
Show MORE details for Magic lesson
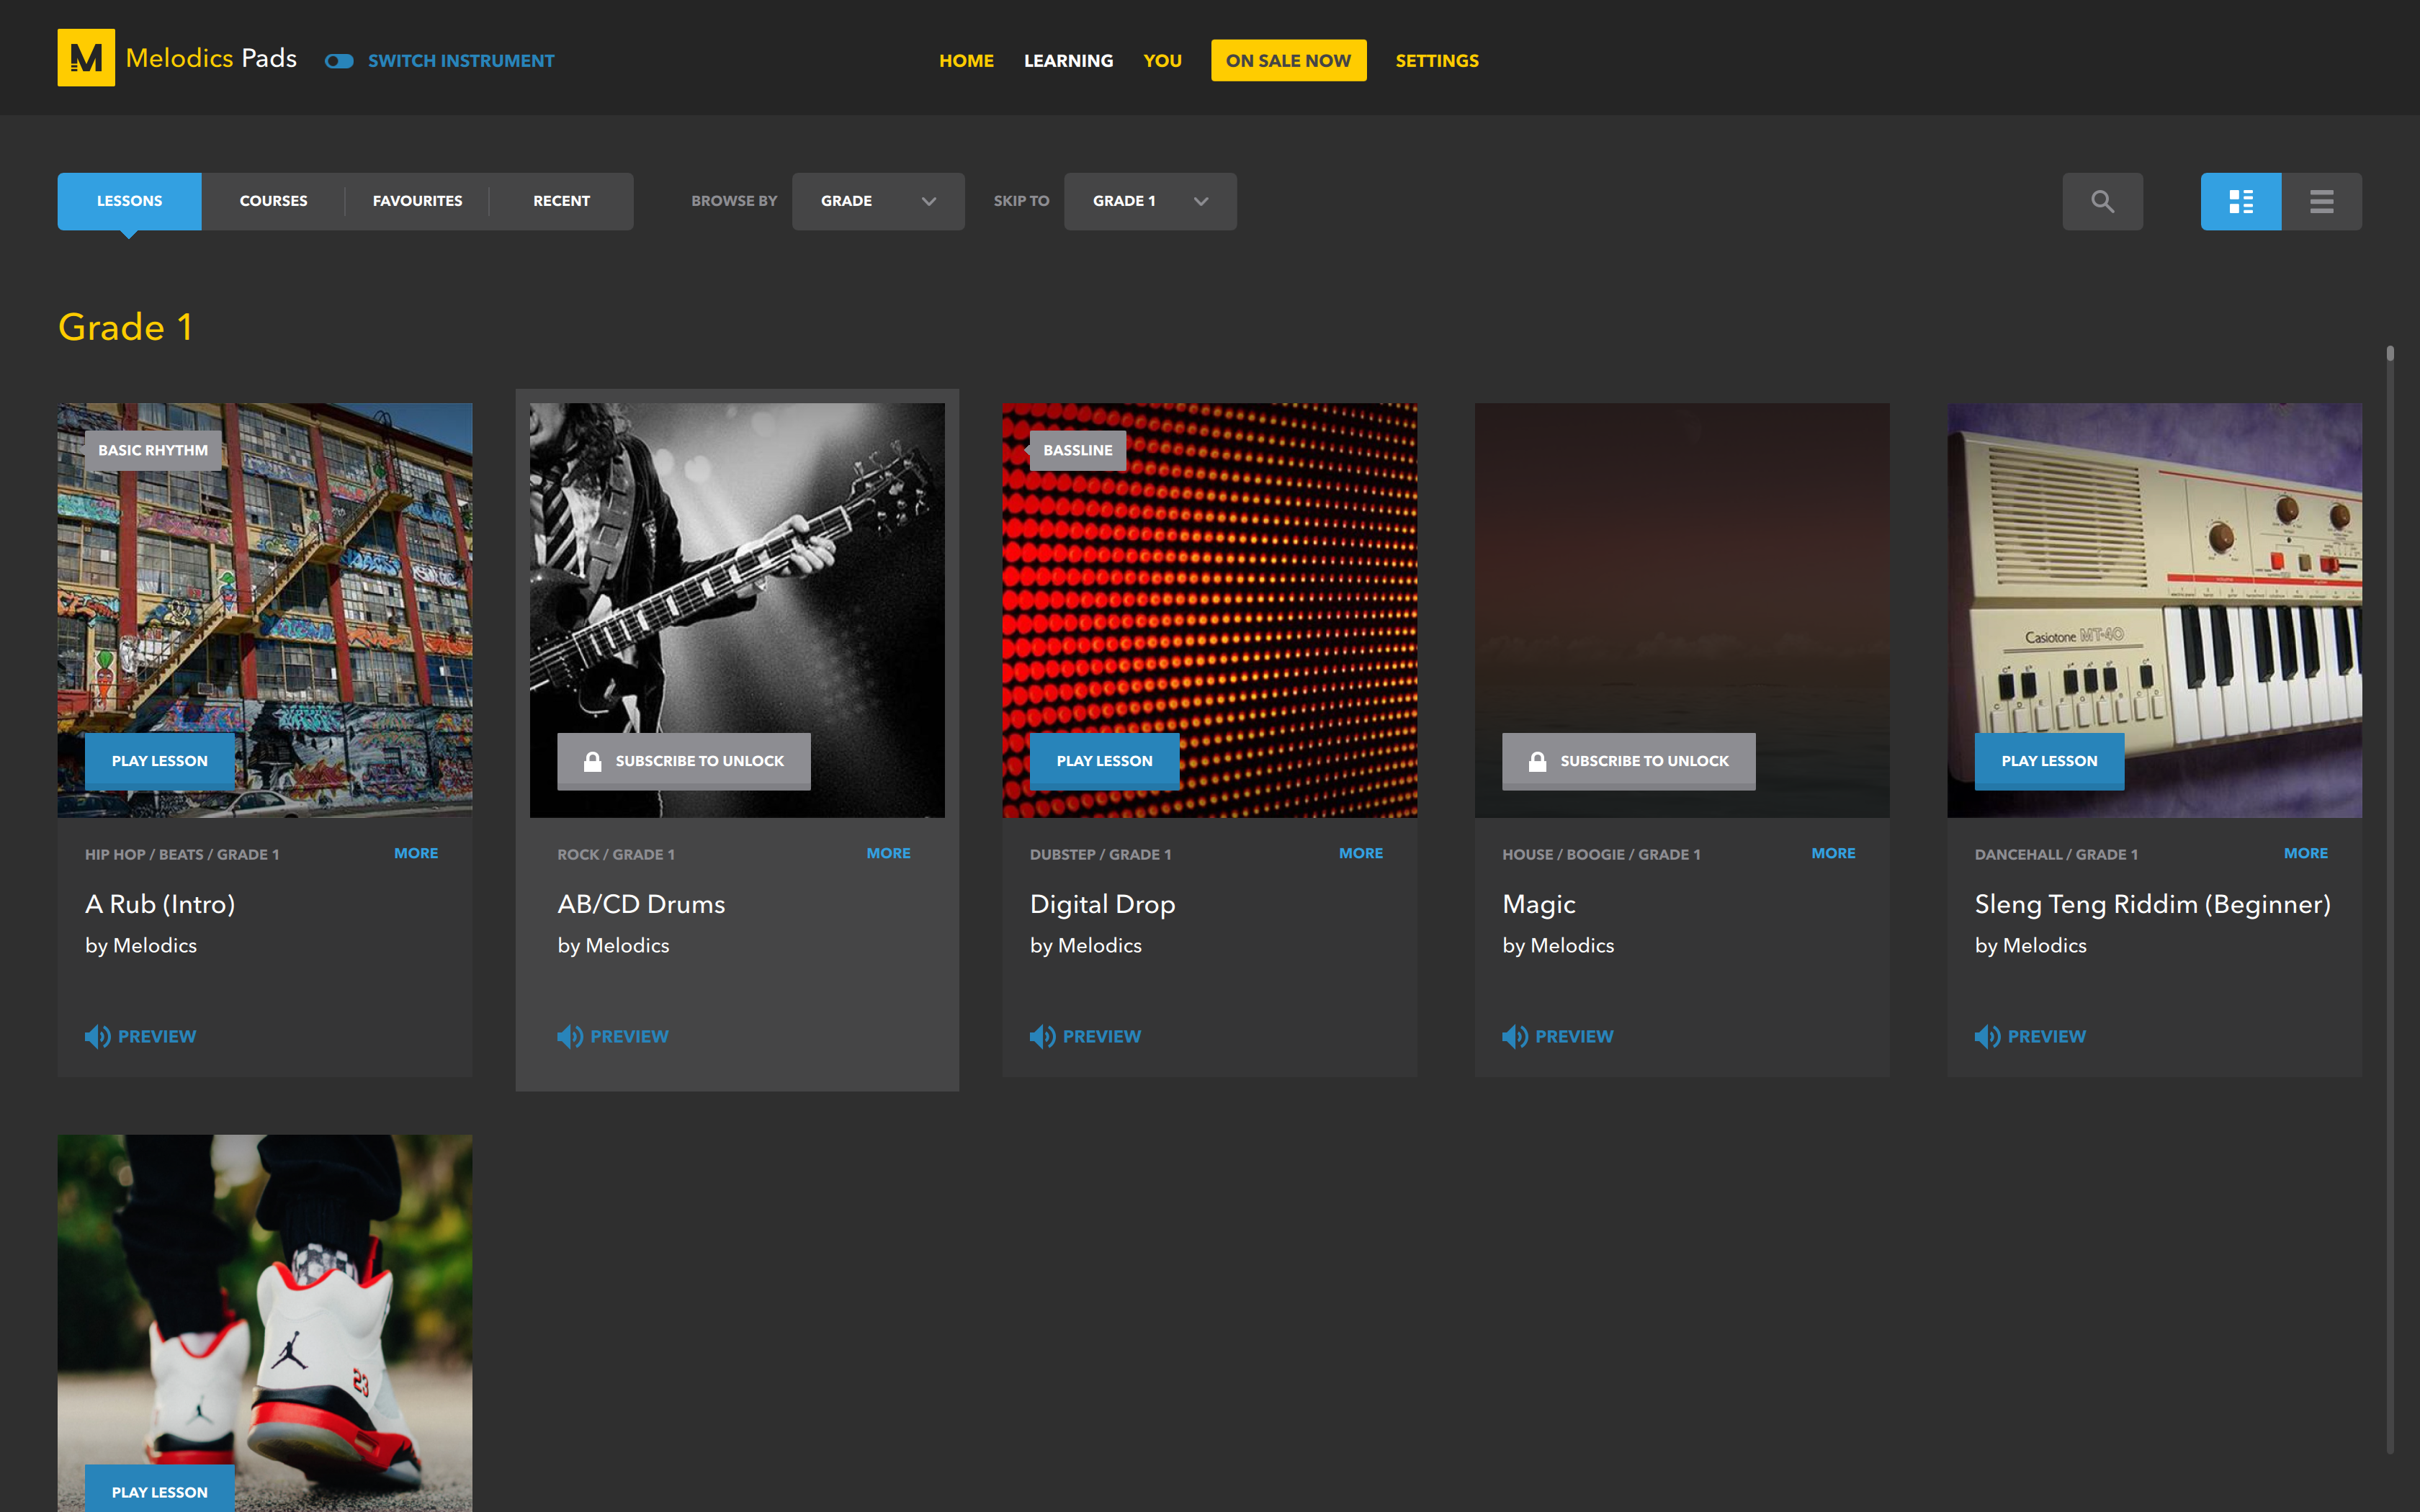click(x=1832, y=853)
